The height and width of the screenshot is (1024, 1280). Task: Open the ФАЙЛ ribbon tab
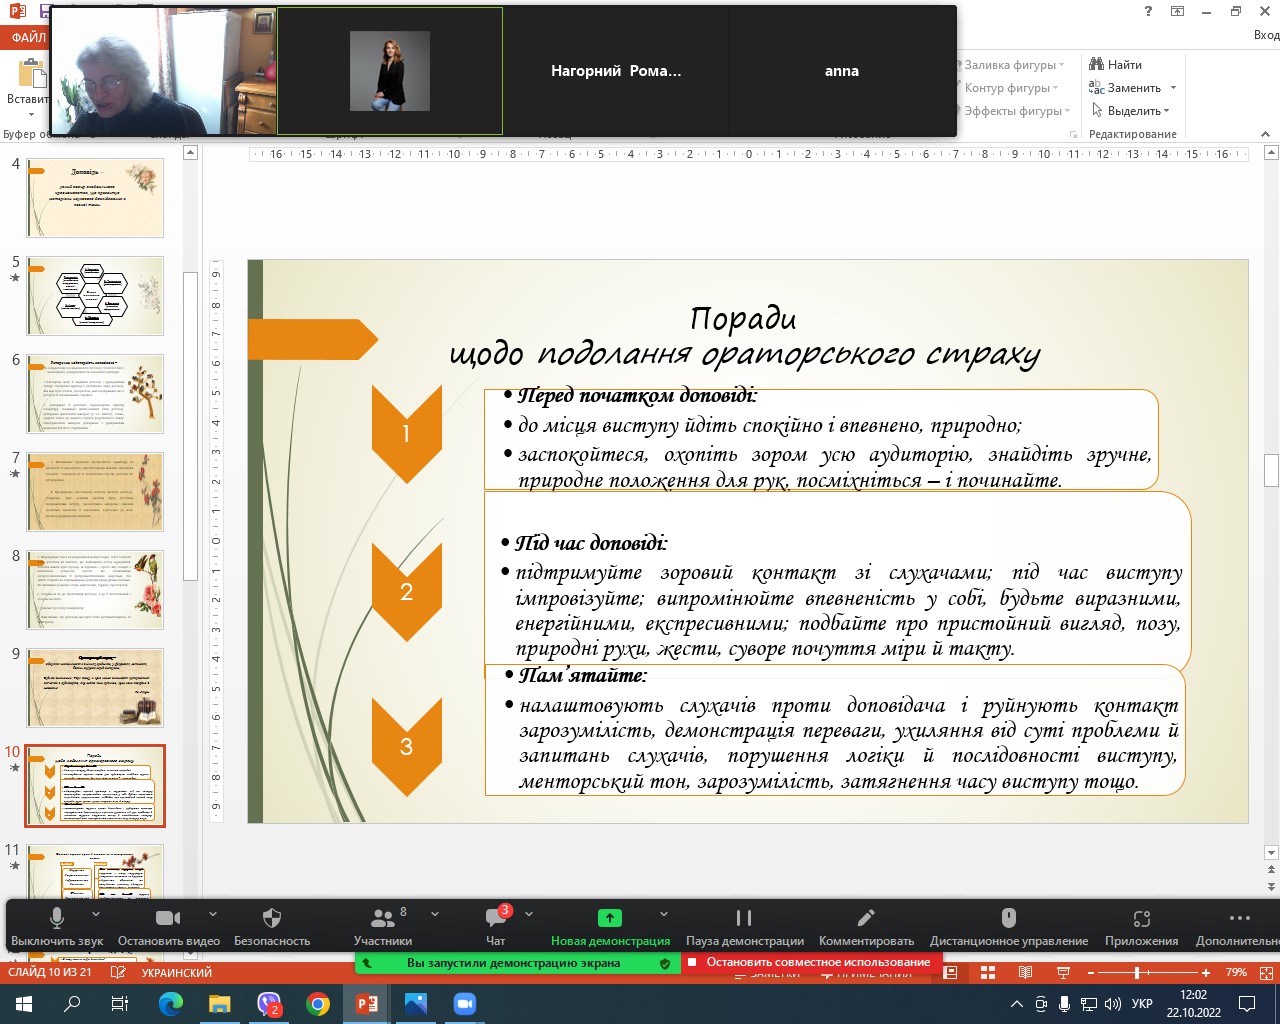28,37
